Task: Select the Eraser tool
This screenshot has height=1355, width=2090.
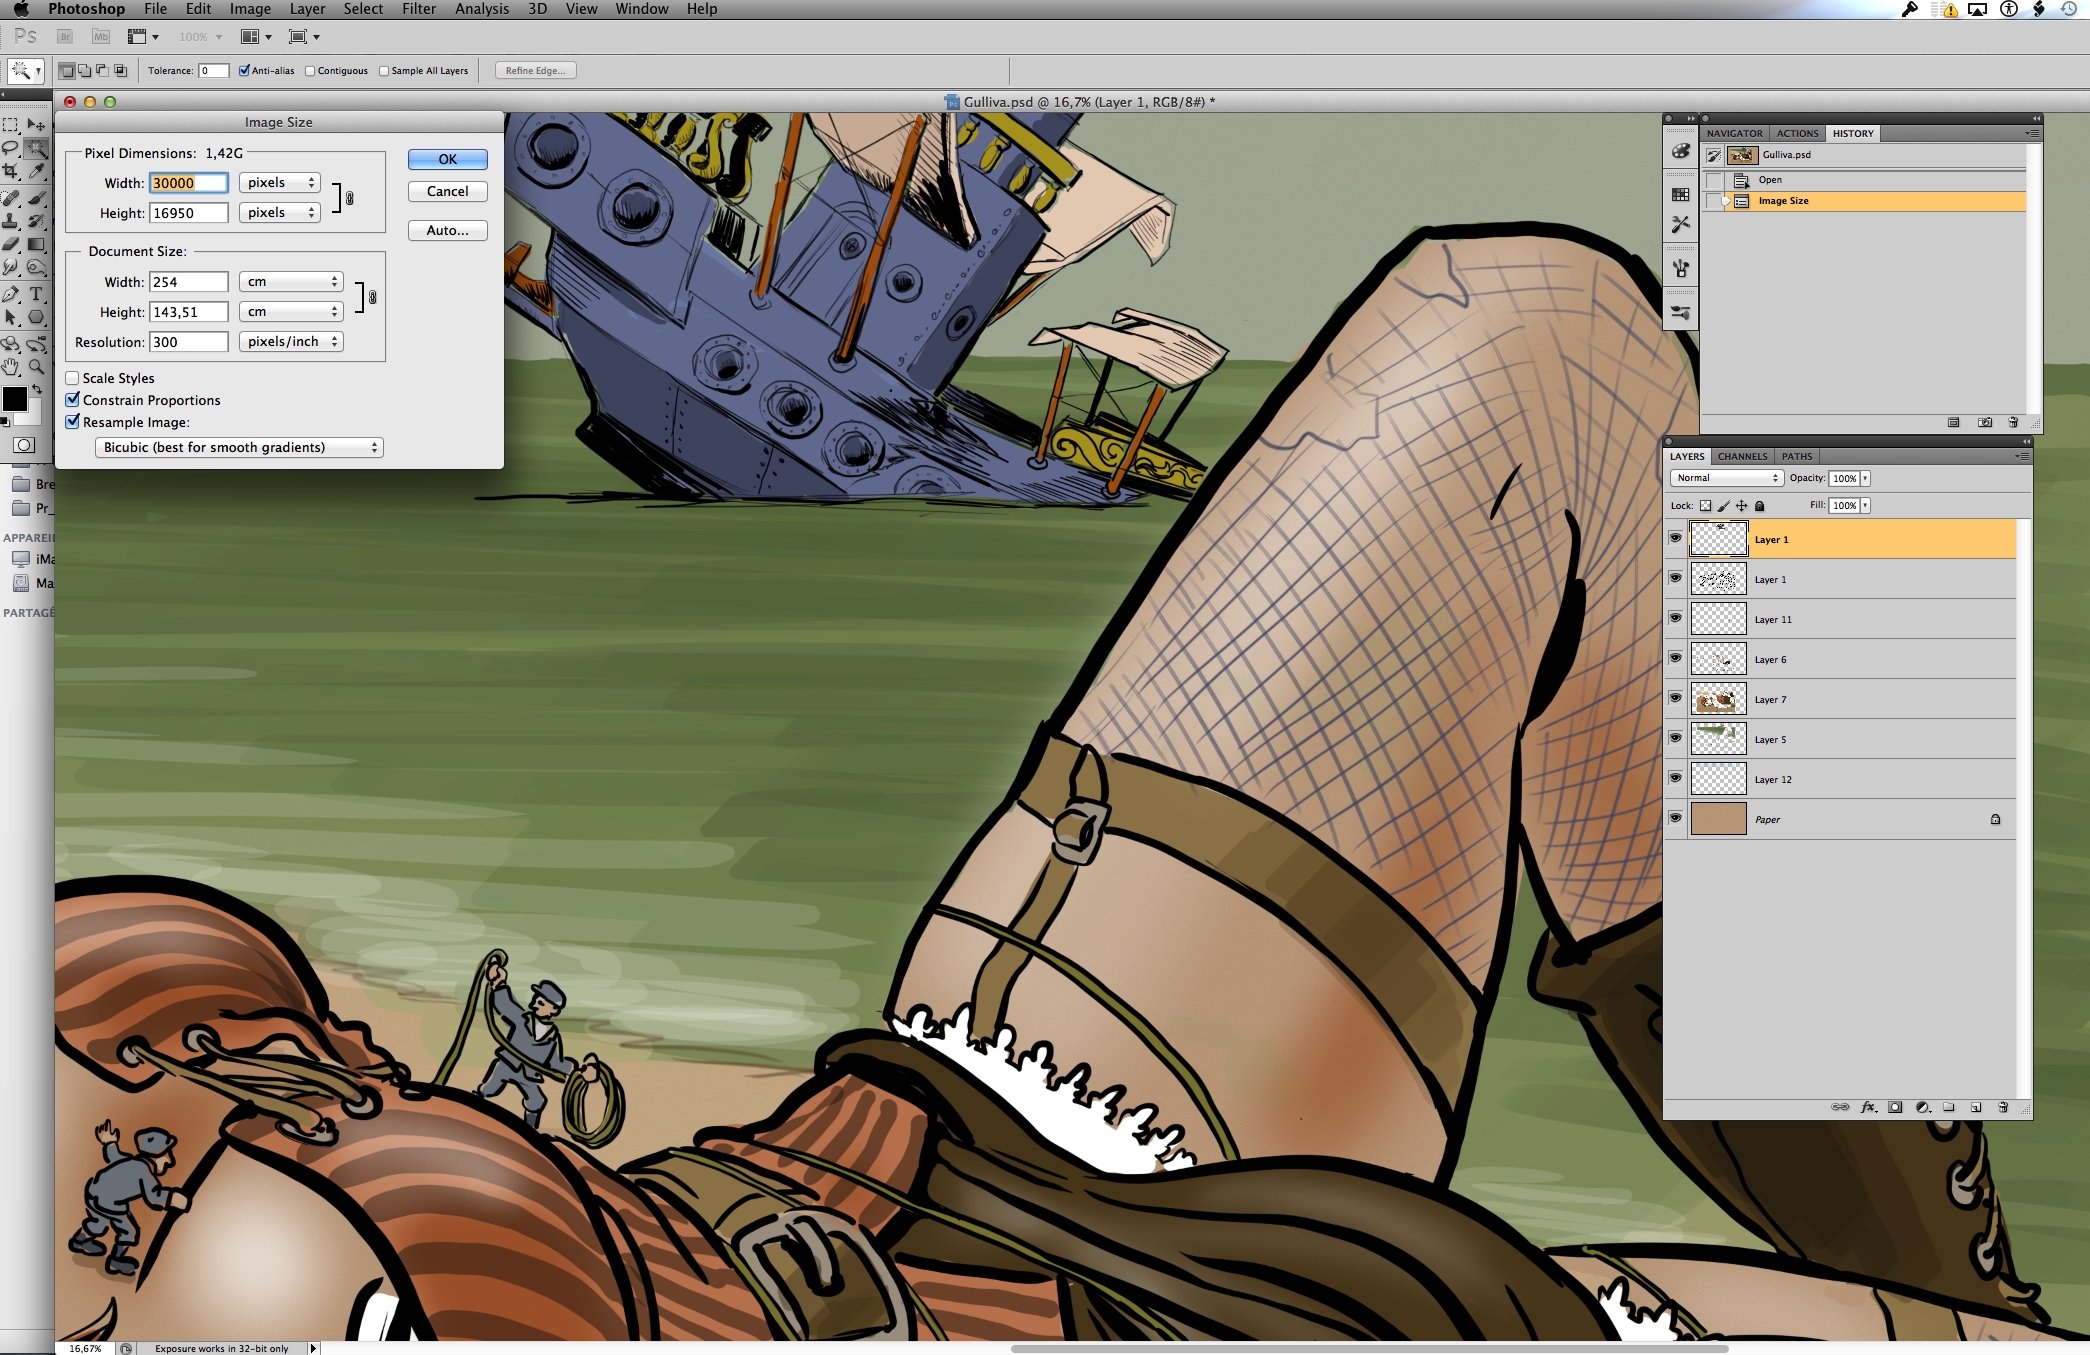Action: coord(11,245)
